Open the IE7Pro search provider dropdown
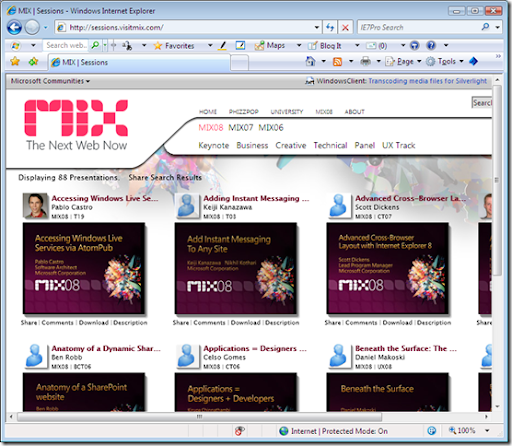This screenshot has width=512, height=446. (x=497, y=27)
